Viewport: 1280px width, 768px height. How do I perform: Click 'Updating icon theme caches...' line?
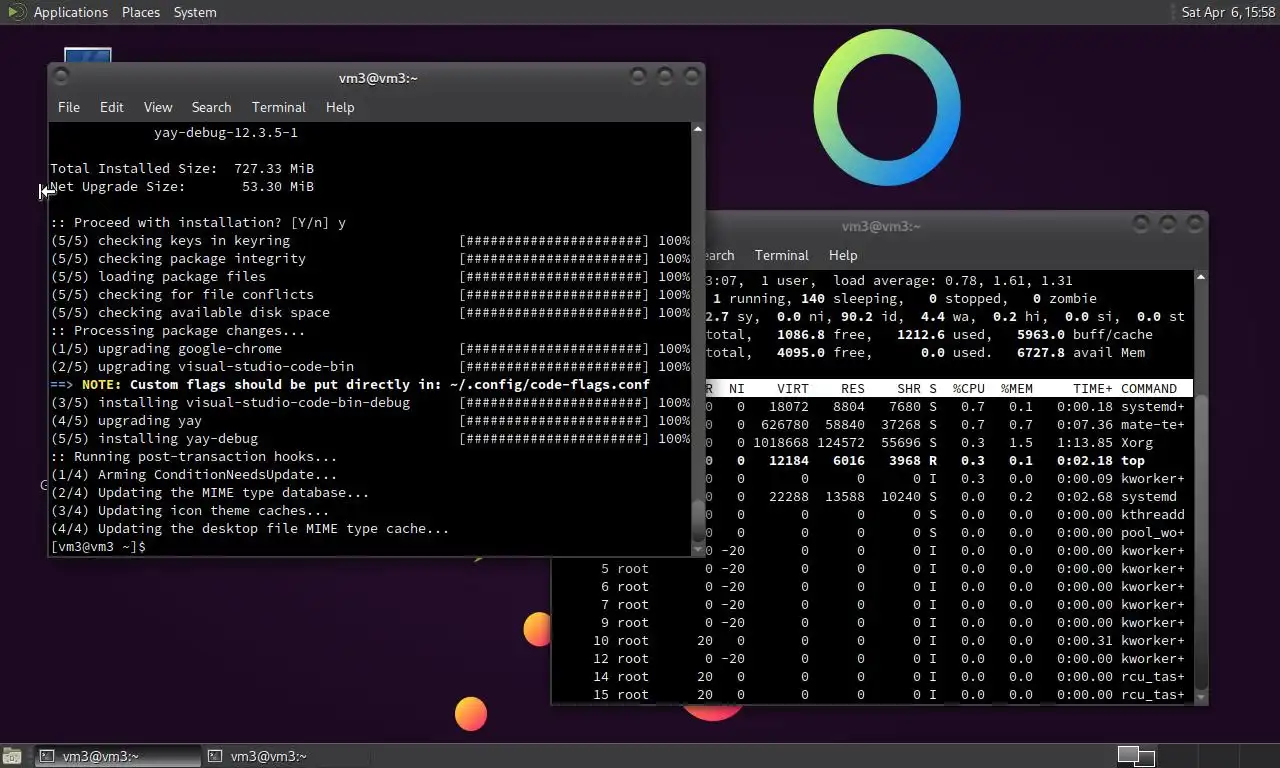click(190, 510)
